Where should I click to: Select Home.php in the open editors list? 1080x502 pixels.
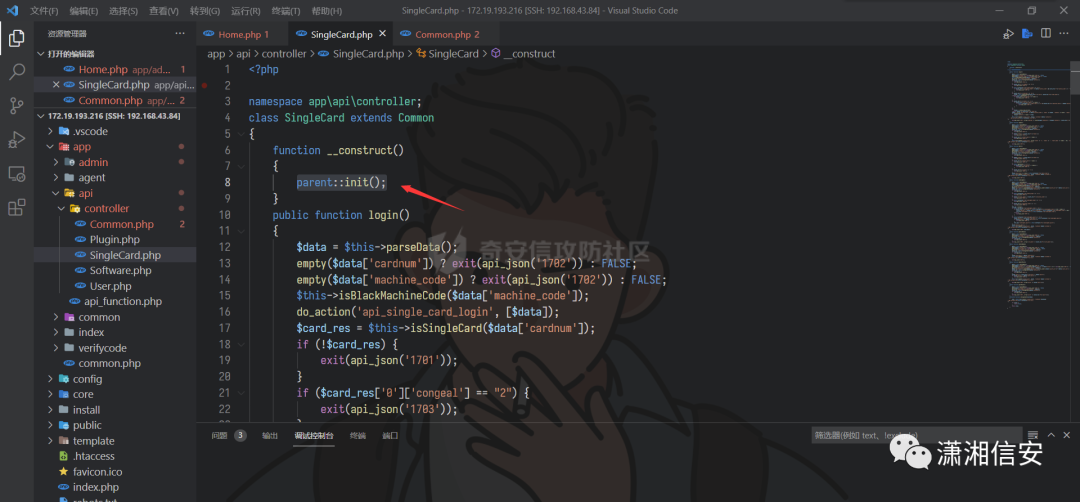115,70
